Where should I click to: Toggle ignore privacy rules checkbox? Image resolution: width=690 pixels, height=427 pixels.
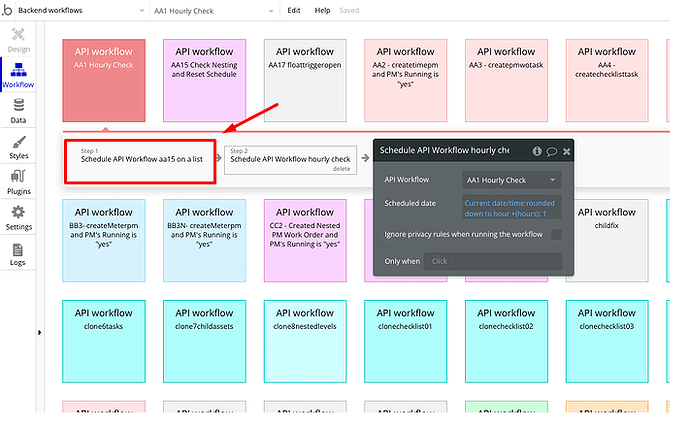(556, 234)
